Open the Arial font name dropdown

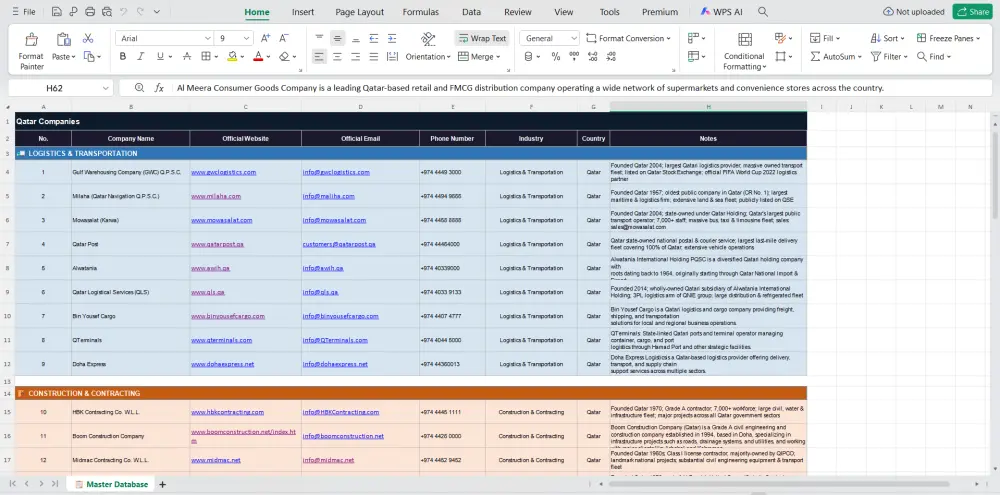click(207, 38)
